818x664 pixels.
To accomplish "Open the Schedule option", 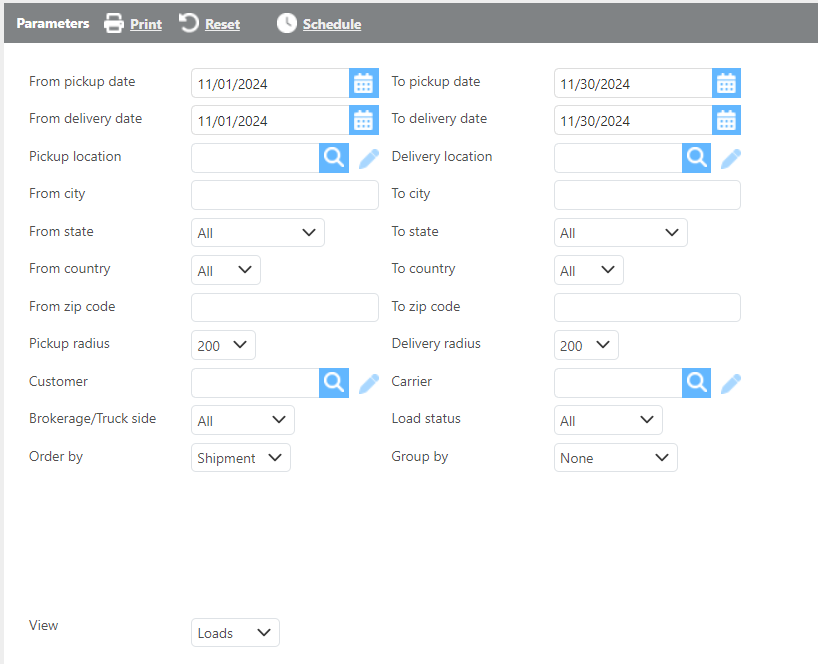I will tap(331, 24).
